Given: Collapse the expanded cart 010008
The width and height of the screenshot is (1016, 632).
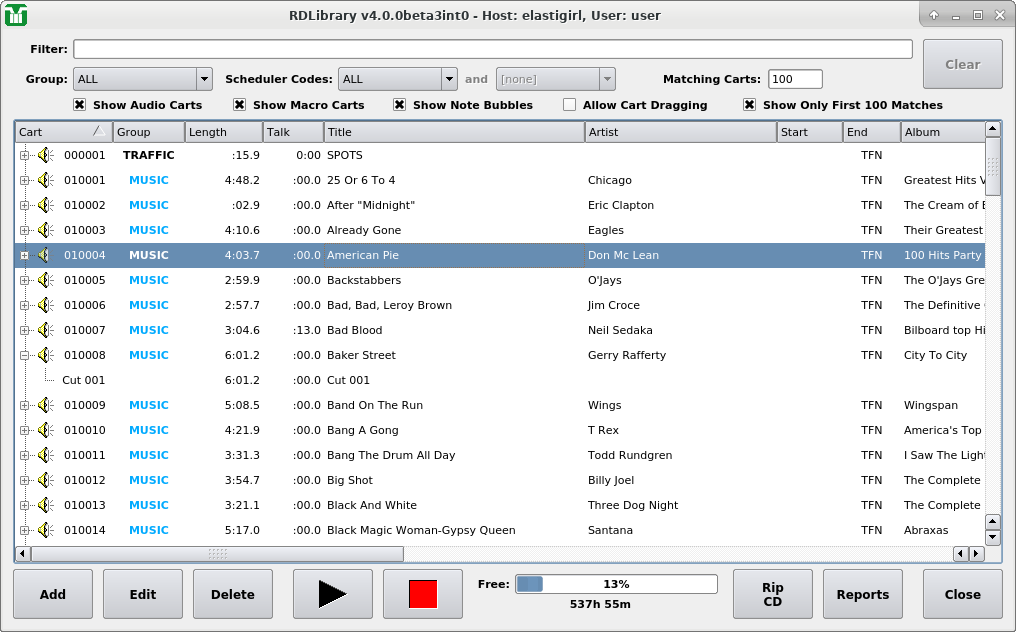Looking at the screenshot, I should (24, 355).
